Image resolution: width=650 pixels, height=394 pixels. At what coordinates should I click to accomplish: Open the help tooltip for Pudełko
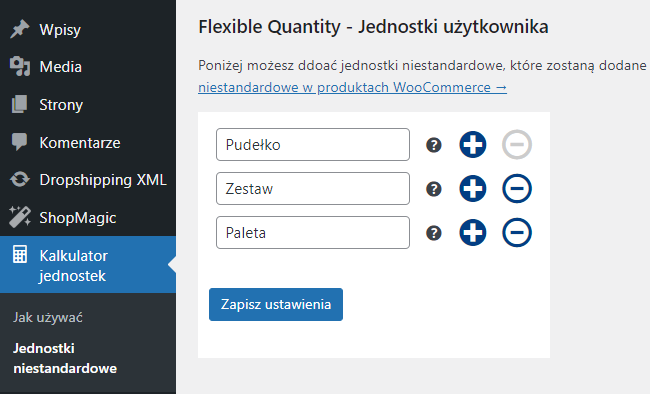coord(434,145)
